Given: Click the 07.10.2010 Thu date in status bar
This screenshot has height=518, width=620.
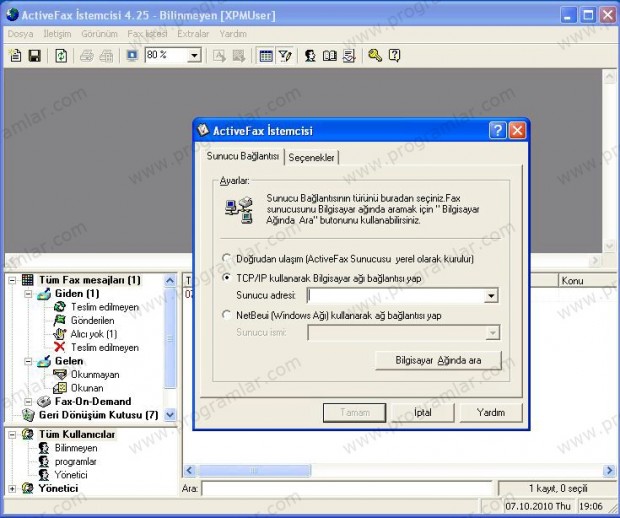Looking at the screenshot, I should (538, 506).
